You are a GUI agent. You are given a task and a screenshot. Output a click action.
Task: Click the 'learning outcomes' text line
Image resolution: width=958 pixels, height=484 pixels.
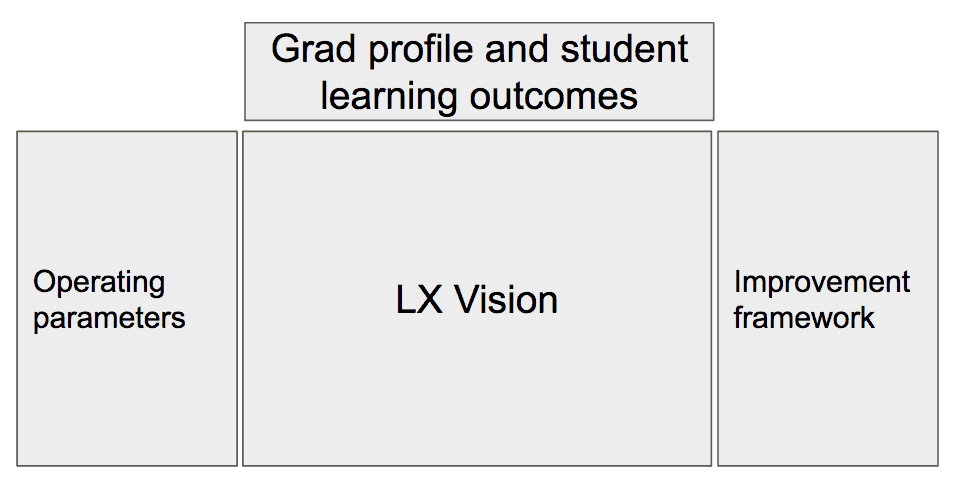[480, 97]
